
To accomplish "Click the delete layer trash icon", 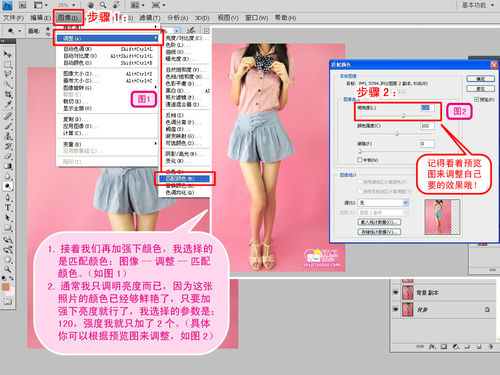I will tap(491, 347).
